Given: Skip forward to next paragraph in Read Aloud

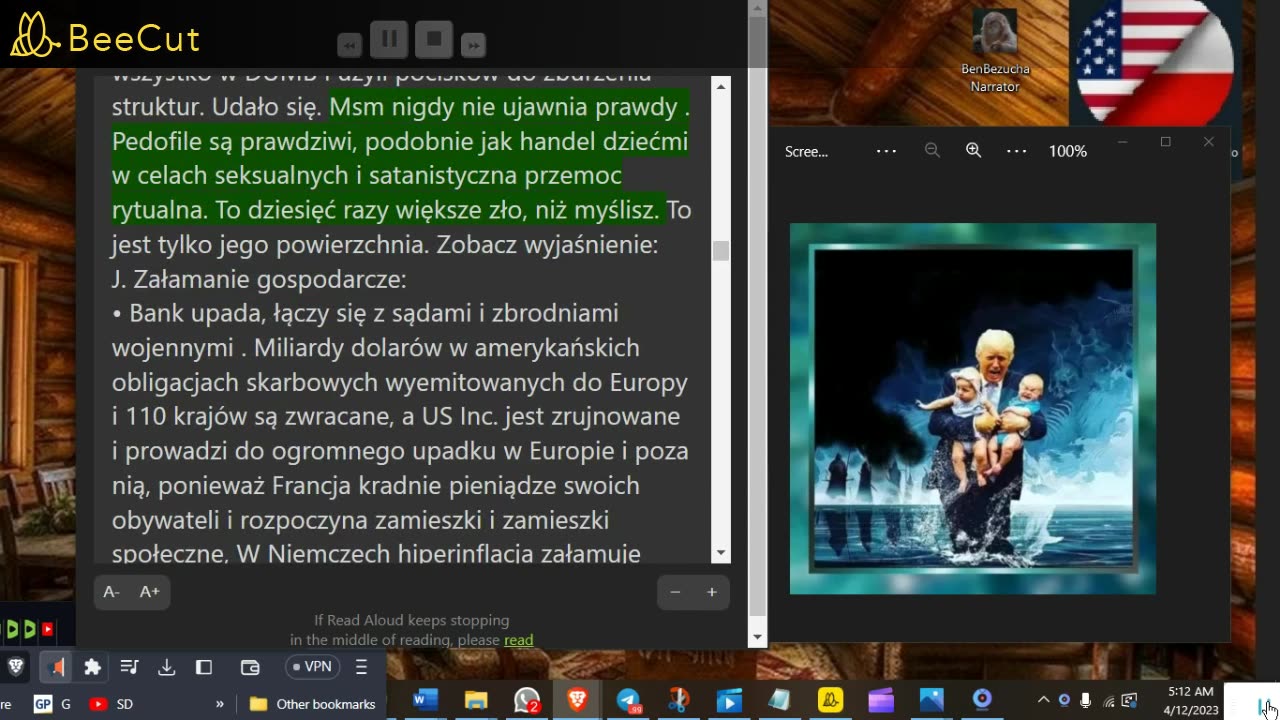Looking at the screenshot, I should 474,45.
